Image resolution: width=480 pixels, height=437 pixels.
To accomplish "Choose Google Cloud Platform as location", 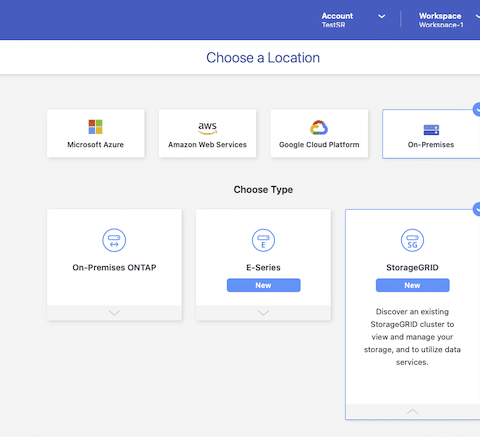I will click(x=319, y=133).
